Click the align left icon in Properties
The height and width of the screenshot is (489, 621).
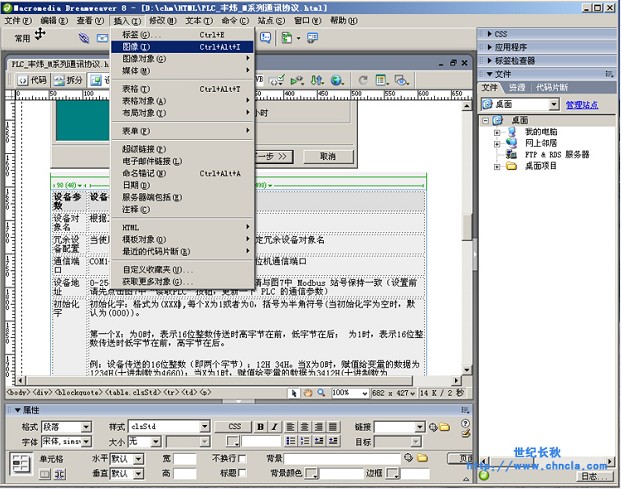pyautogui.click(x=290, y=427)
